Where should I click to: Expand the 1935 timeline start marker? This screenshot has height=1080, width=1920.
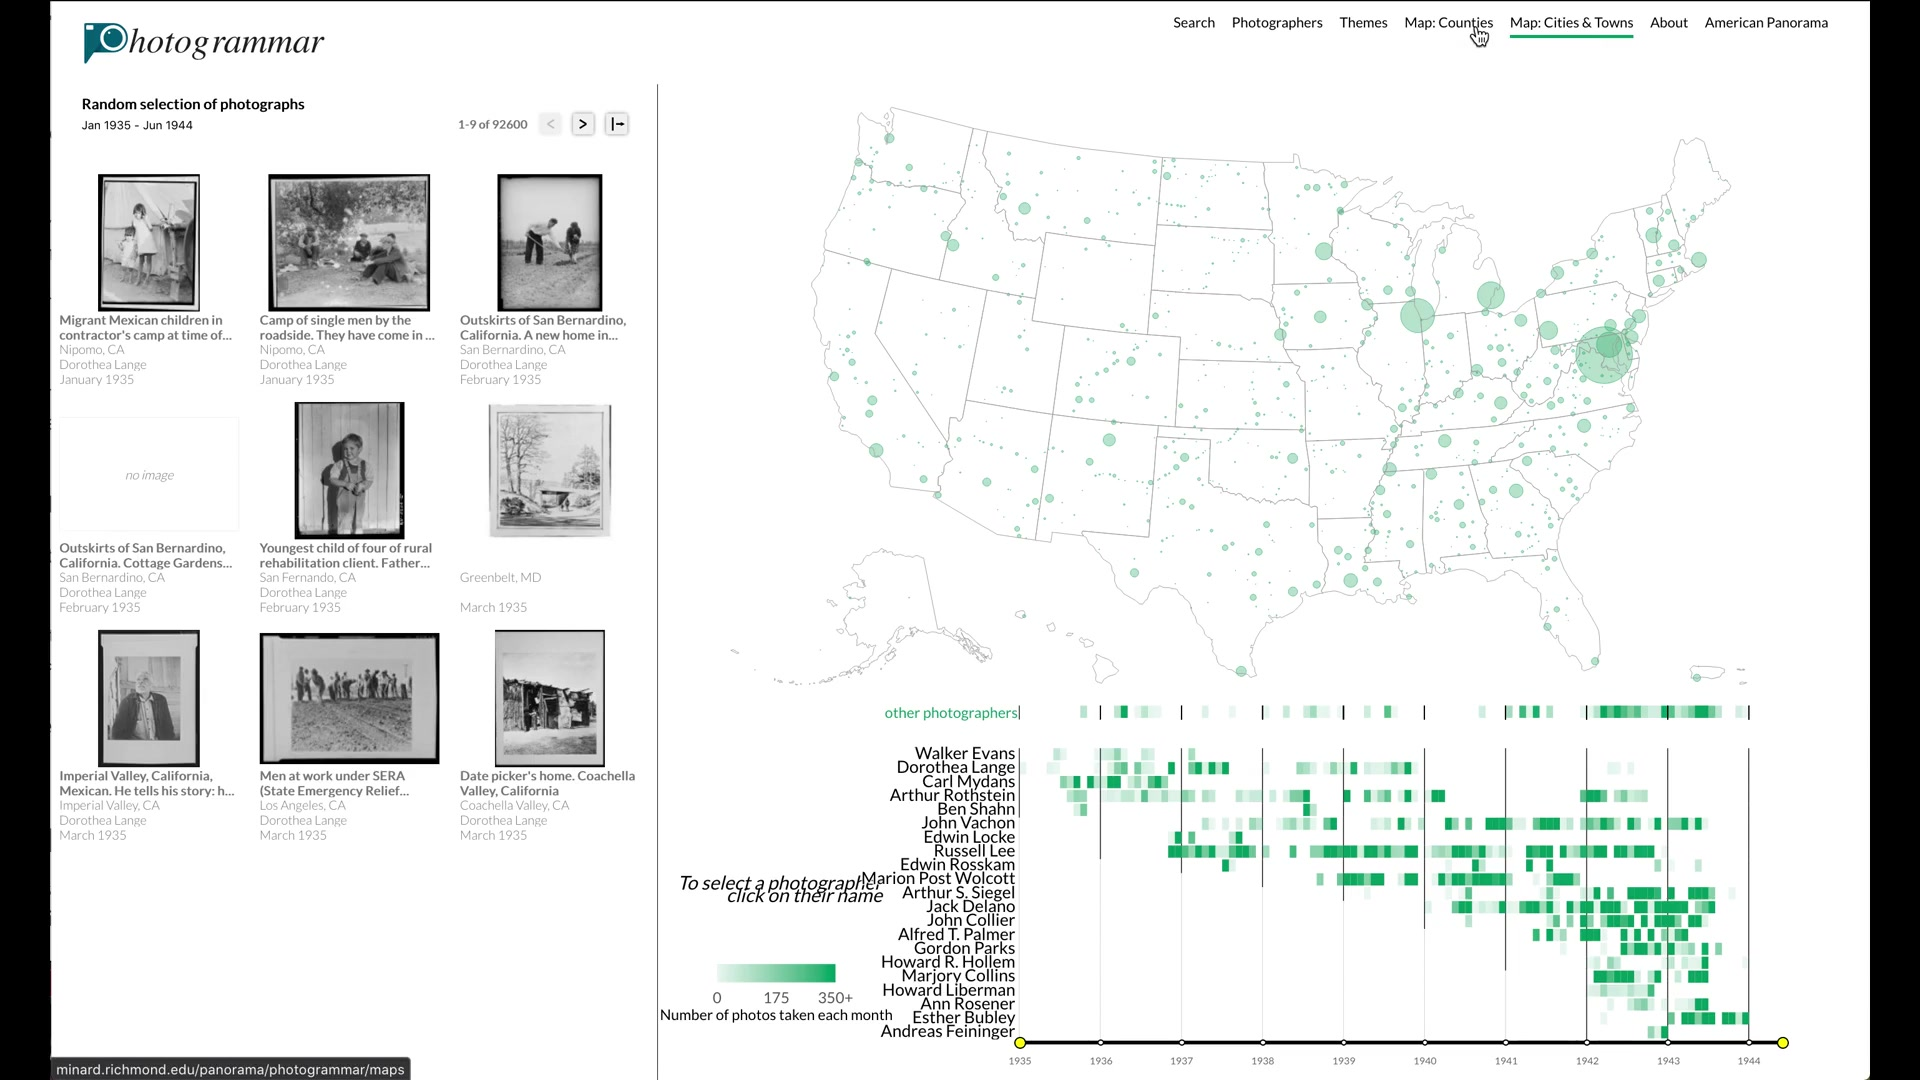coord(1021,1043)
